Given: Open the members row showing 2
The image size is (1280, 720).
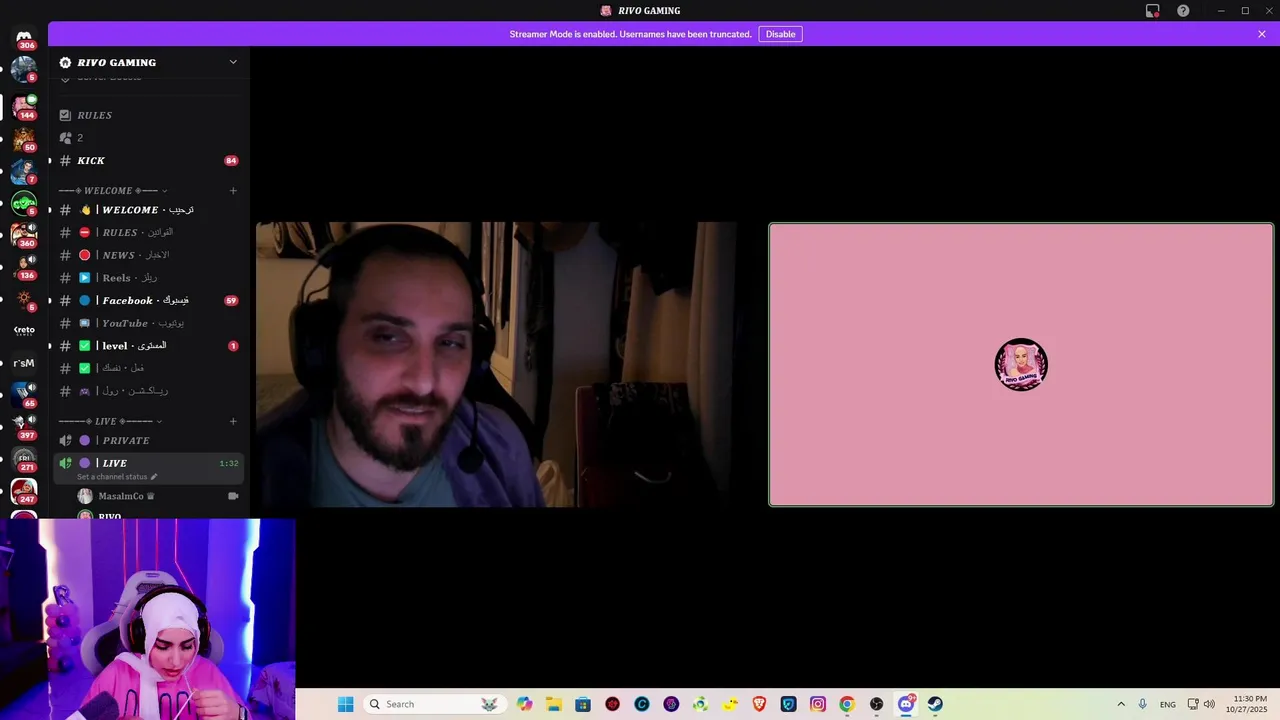Looking at the screenshot, I should 149,138.
